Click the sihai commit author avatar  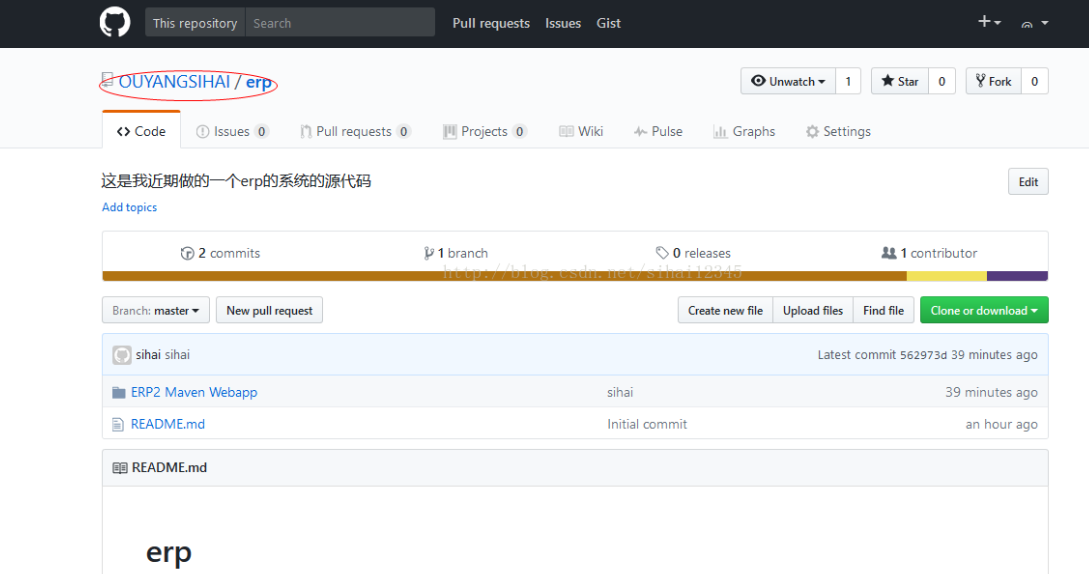tap(122, 355)
